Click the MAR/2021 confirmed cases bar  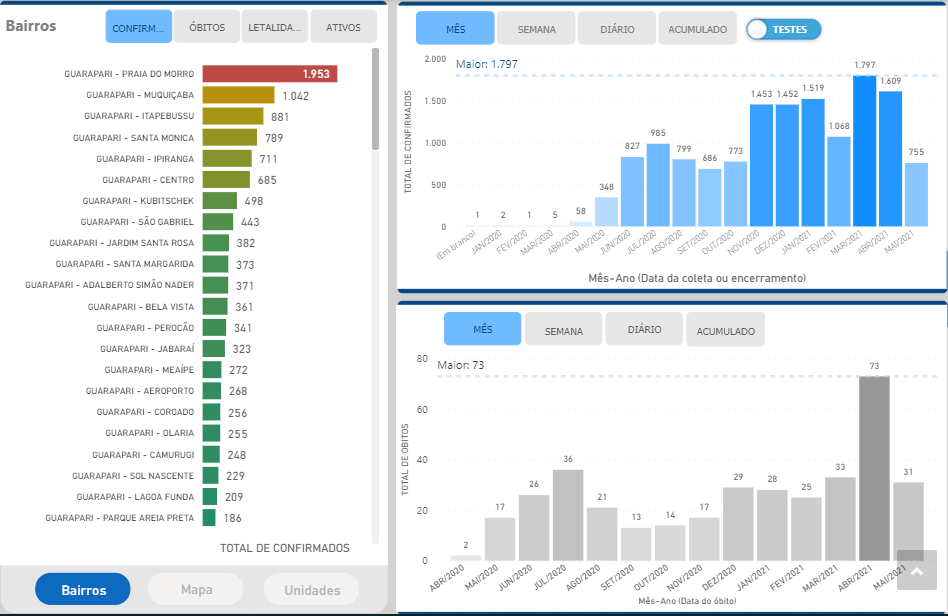[x=864, y=151]
